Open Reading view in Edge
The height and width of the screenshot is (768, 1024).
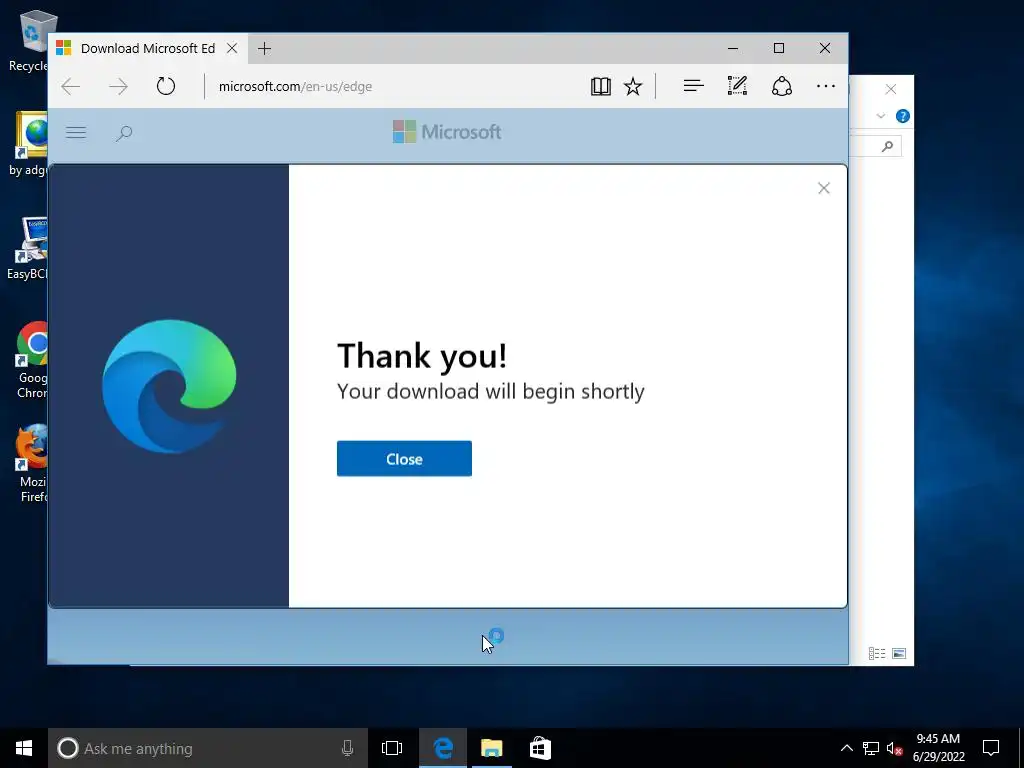click(601, 86)
